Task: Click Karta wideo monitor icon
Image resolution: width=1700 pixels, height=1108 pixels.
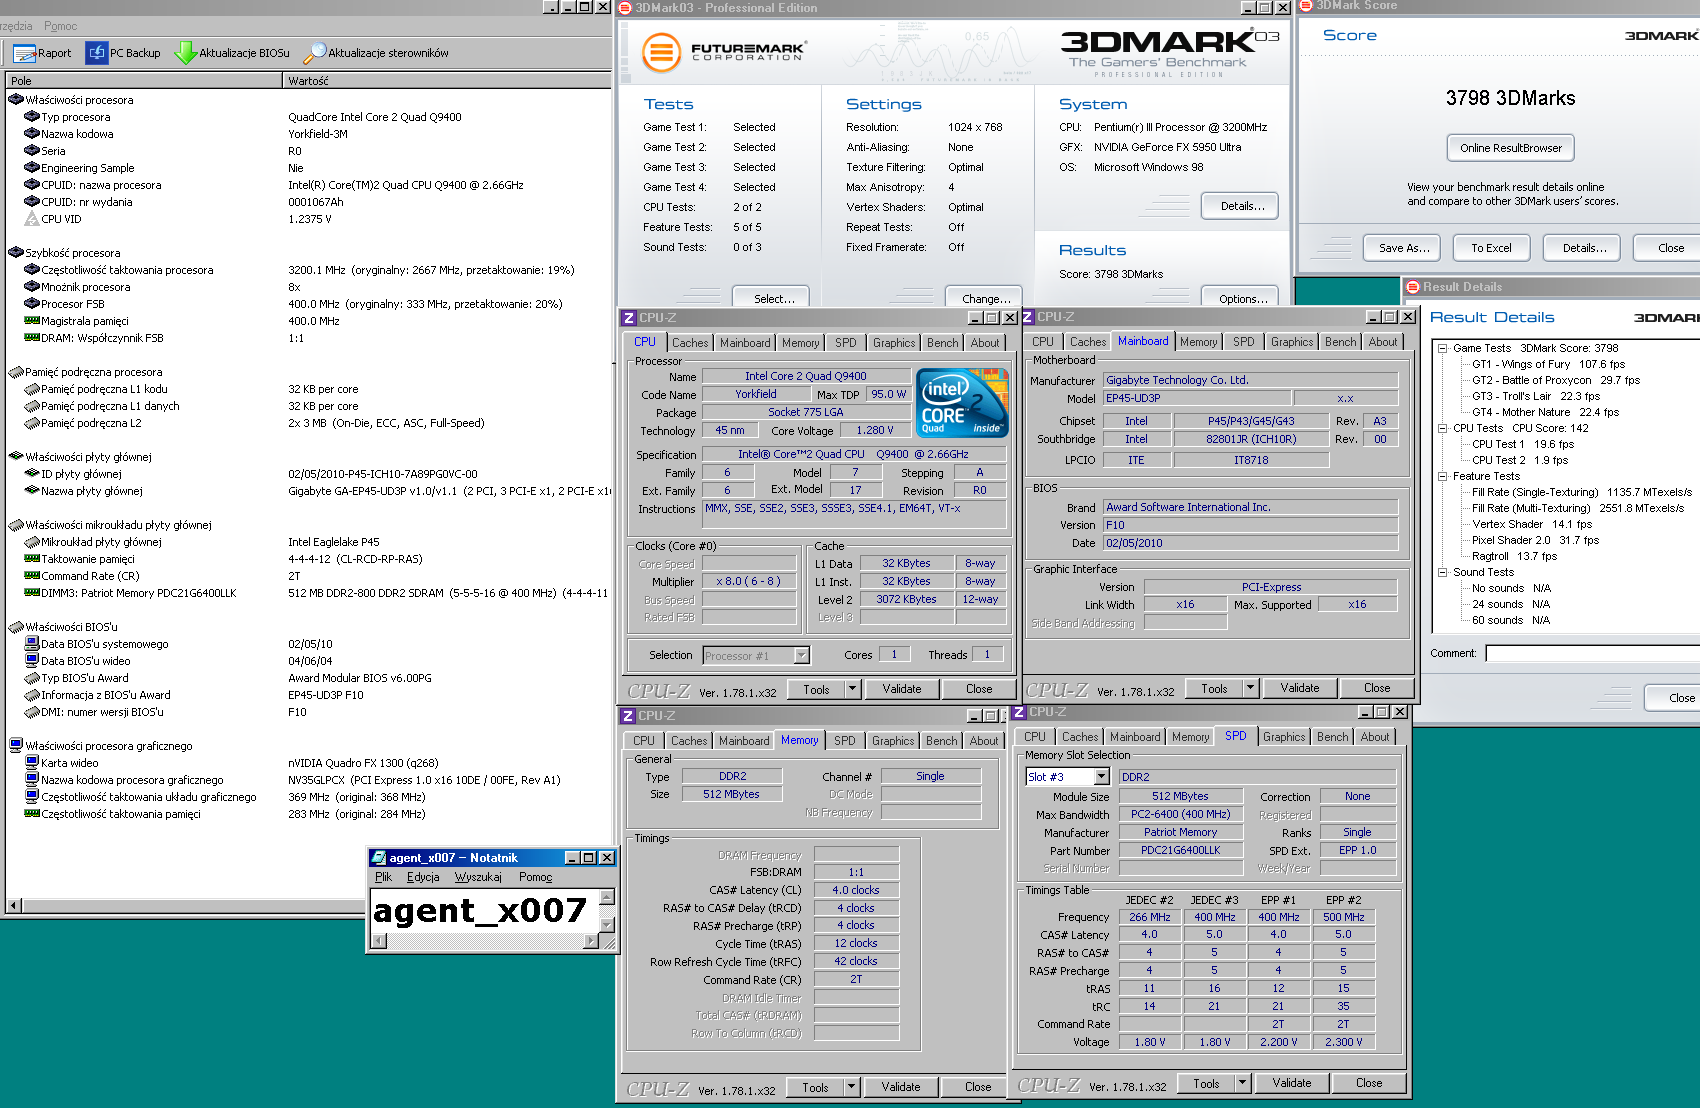Action: tap(32, 763)
